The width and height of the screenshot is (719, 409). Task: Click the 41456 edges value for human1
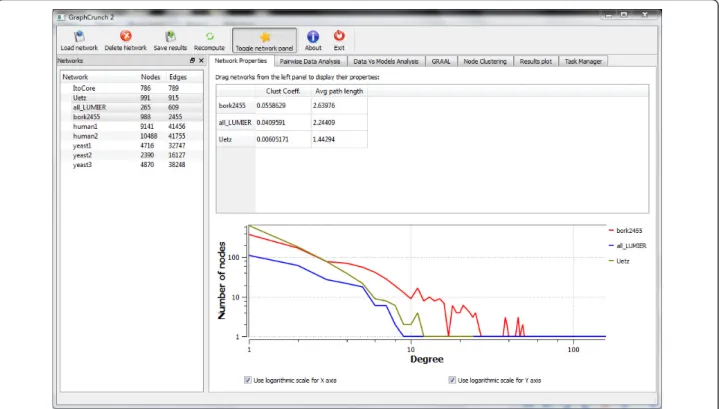[x=177, y=127]
